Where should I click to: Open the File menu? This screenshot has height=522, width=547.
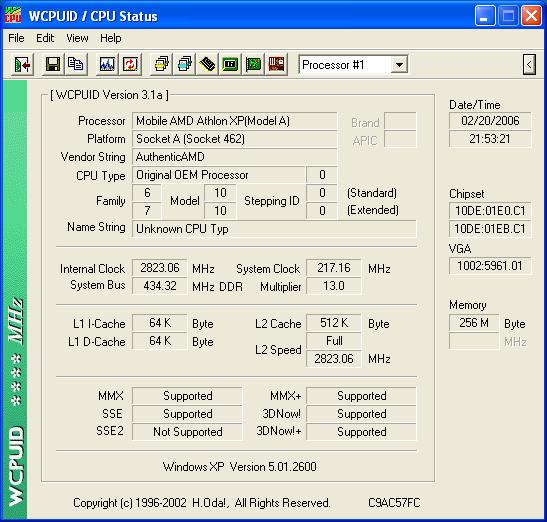coord(16,38)
